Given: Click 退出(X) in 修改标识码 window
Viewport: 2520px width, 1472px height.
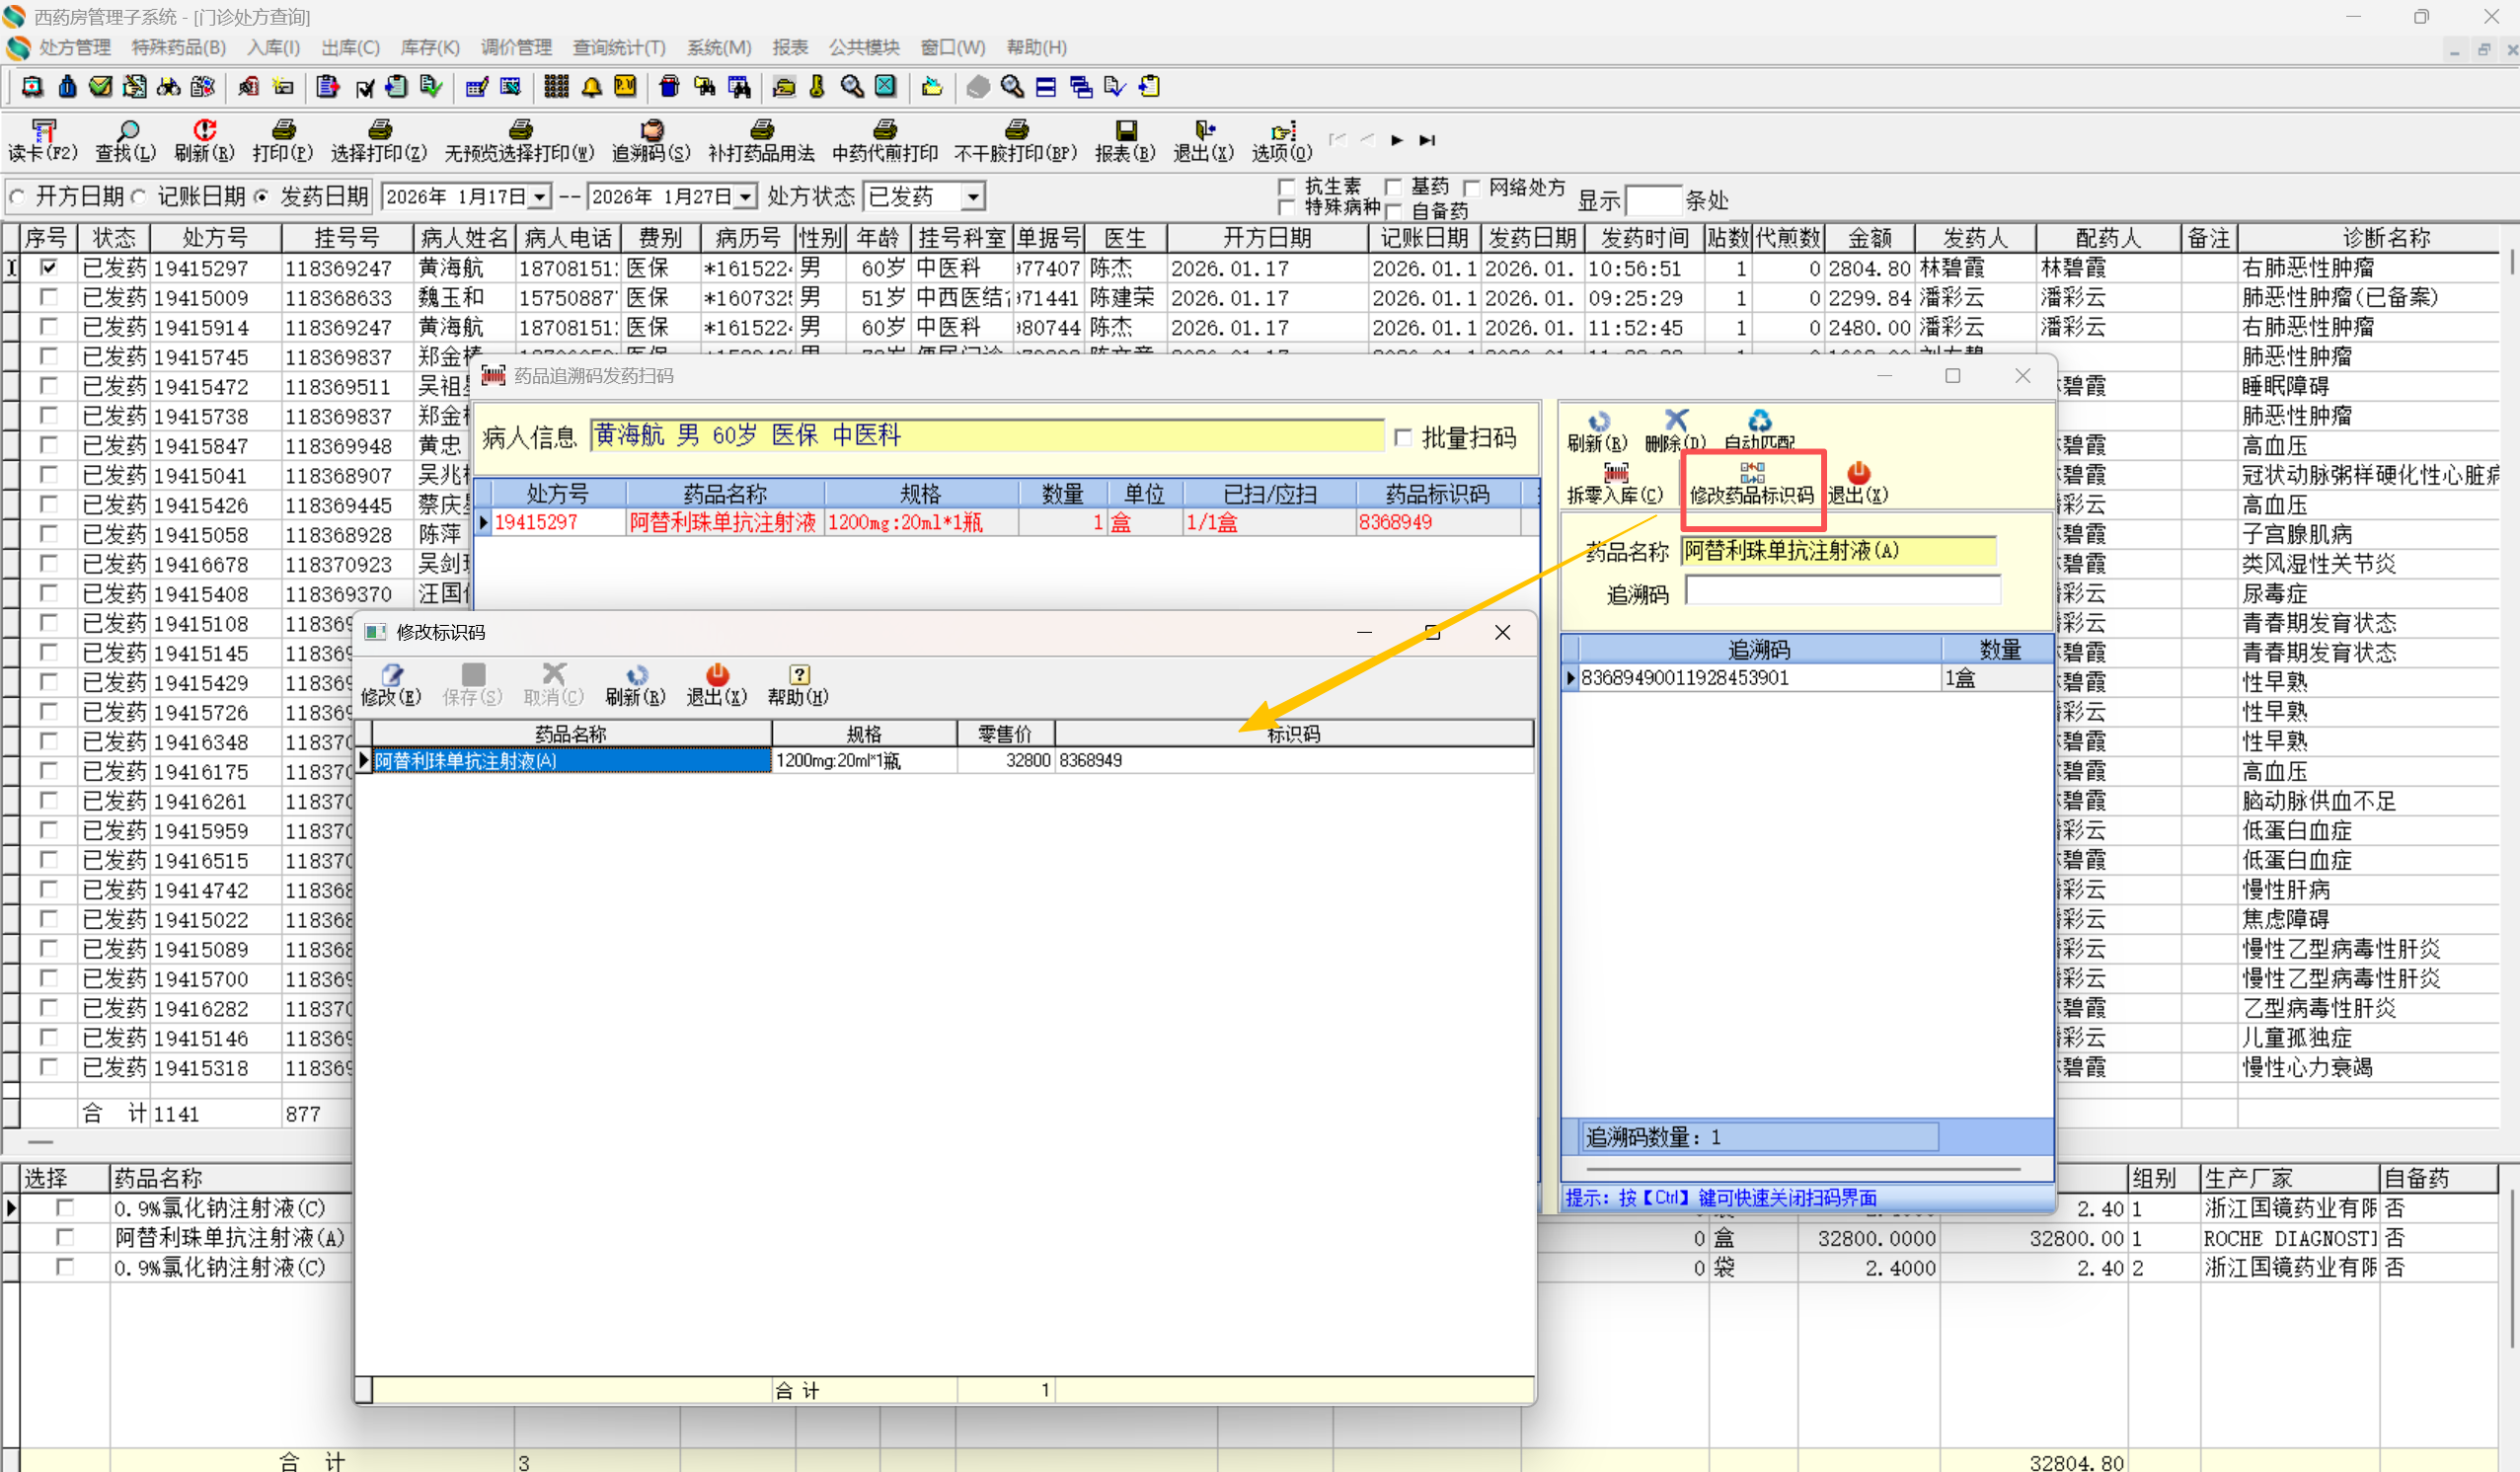Looking at the screenshot, I should point(716,684).
